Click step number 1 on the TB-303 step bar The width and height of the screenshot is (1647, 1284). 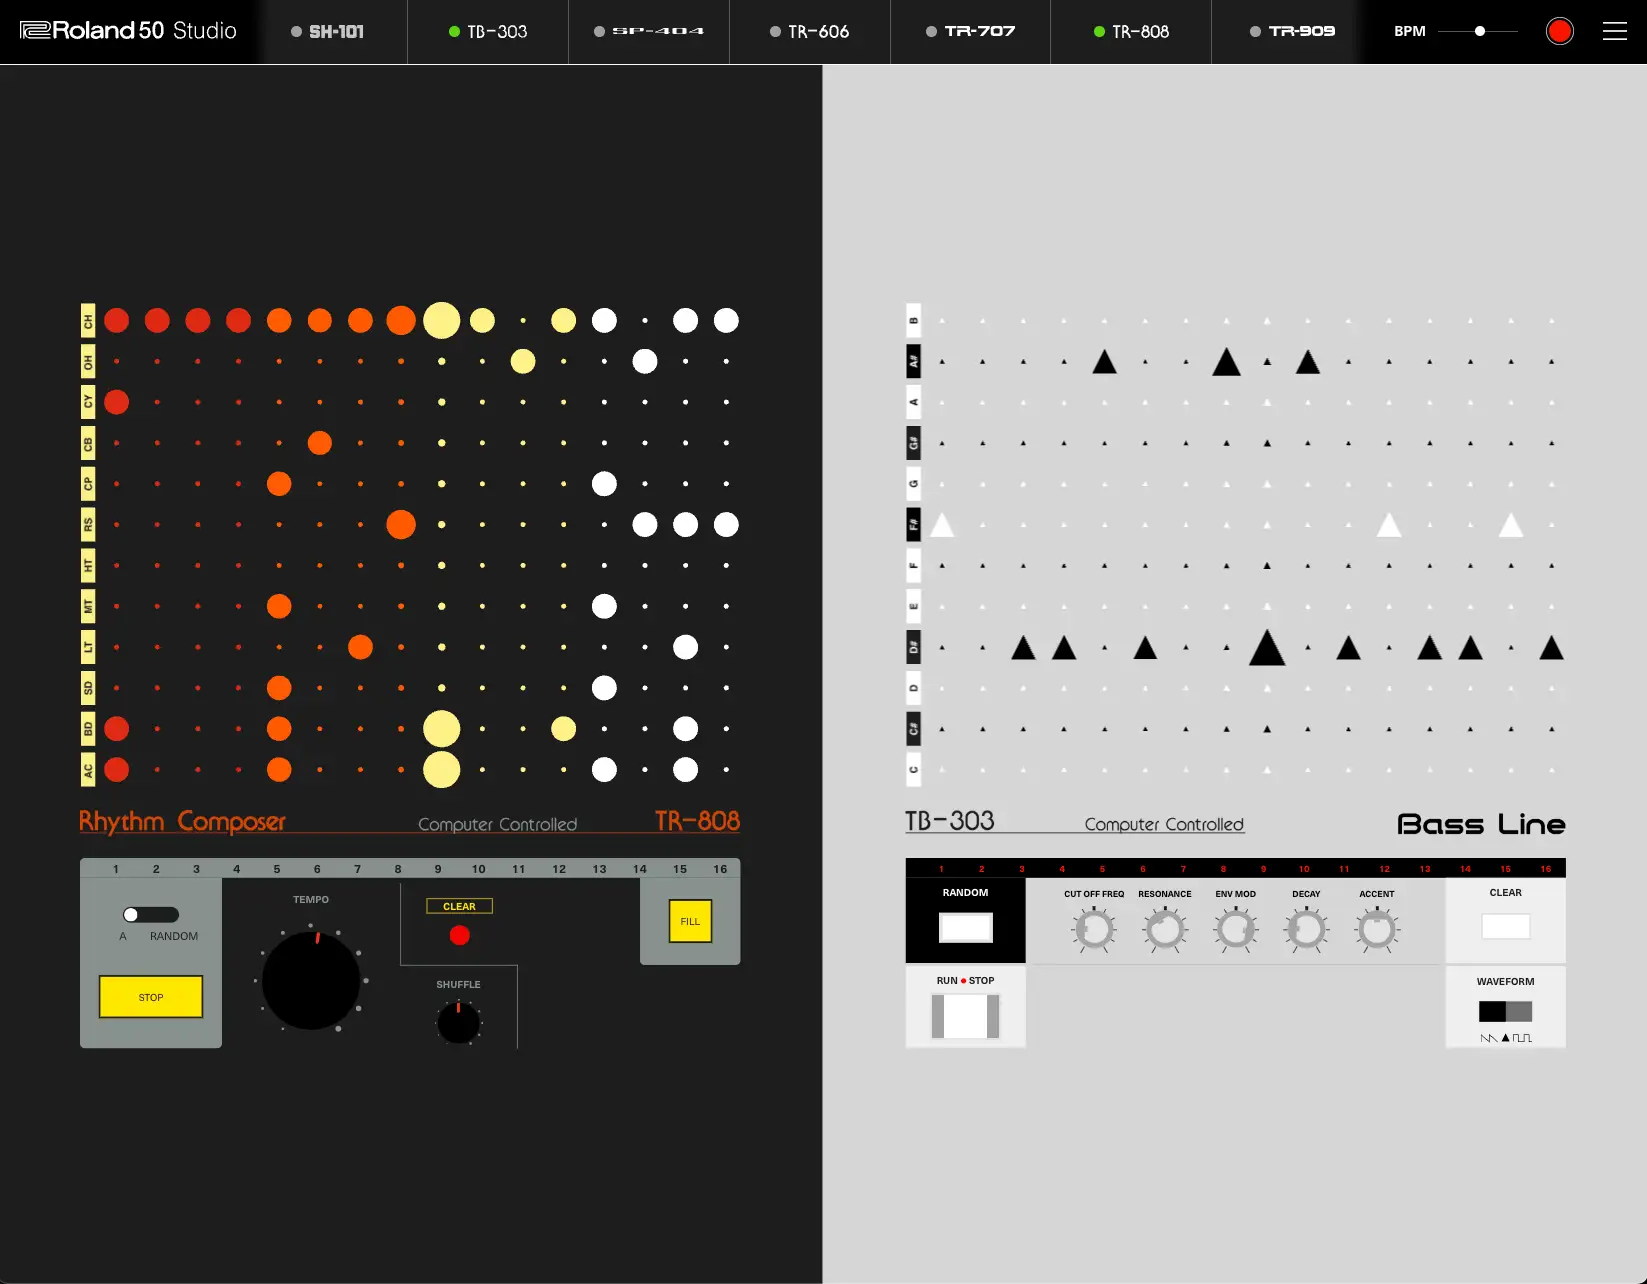tap(942, 869)
